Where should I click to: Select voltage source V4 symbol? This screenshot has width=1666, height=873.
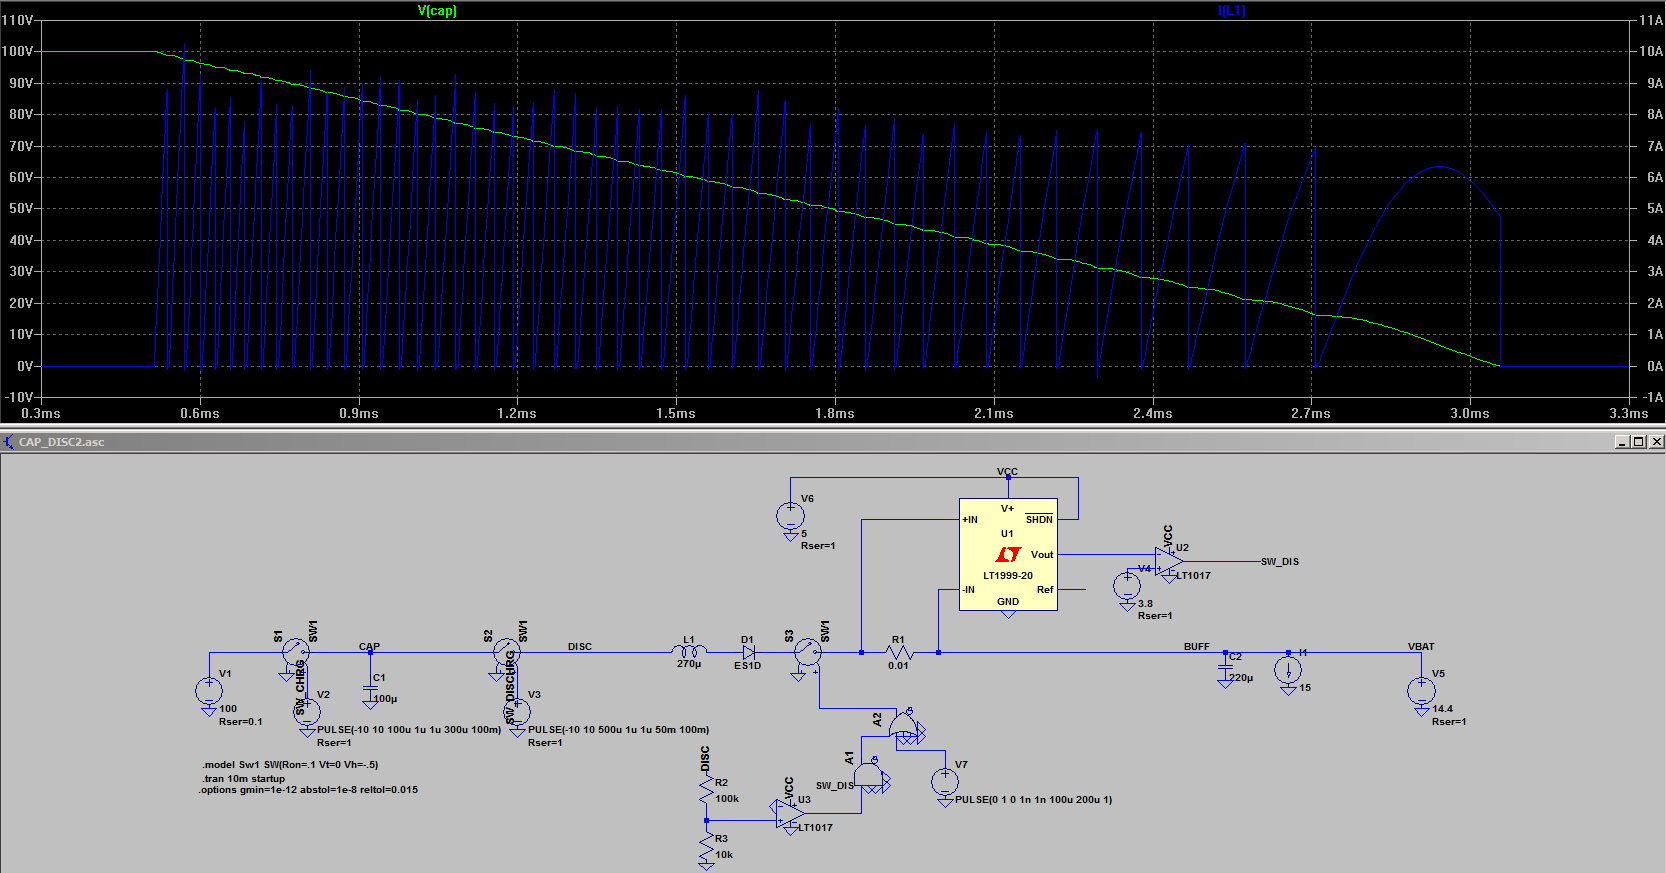point(1127,586)
